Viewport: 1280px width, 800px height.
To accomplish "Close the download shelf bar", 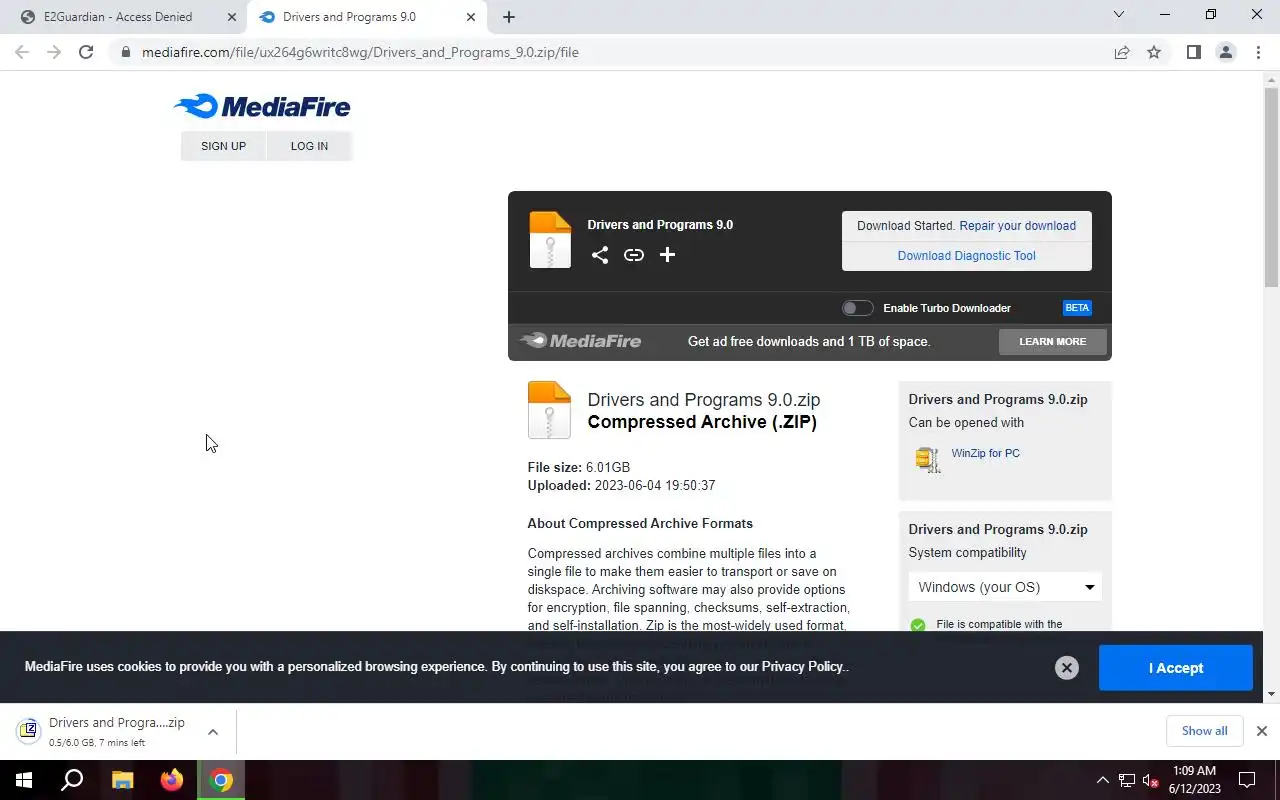I will click(x=1262, y=731).
